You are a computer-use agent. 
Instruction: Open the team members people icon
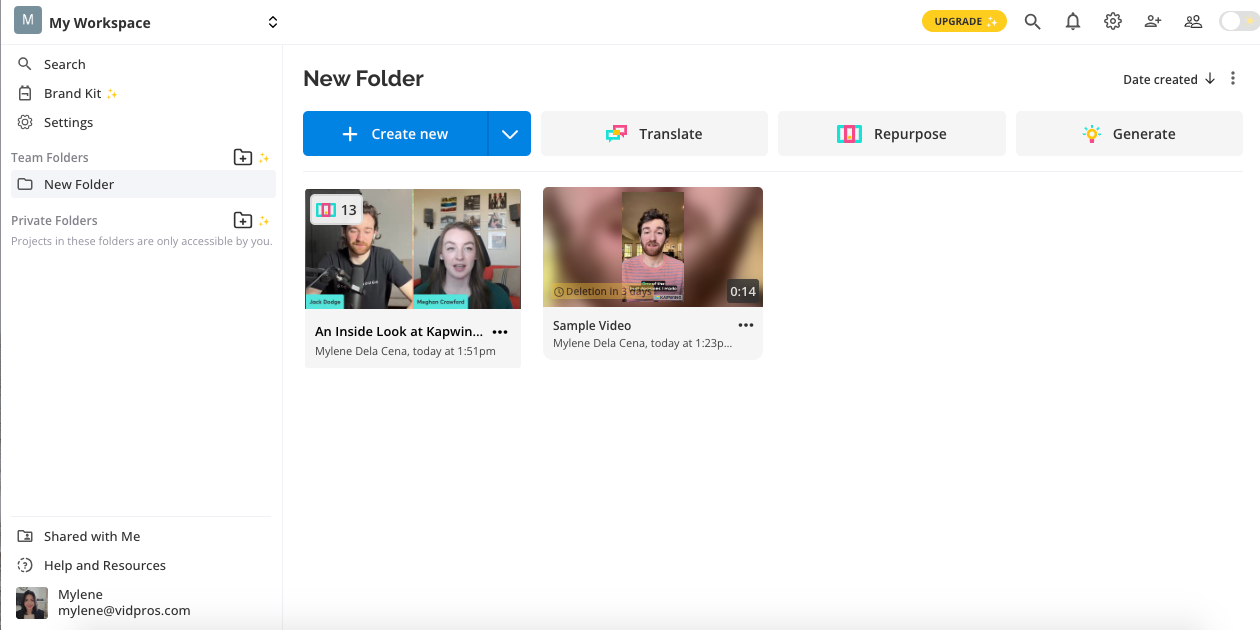[1193, 21]
